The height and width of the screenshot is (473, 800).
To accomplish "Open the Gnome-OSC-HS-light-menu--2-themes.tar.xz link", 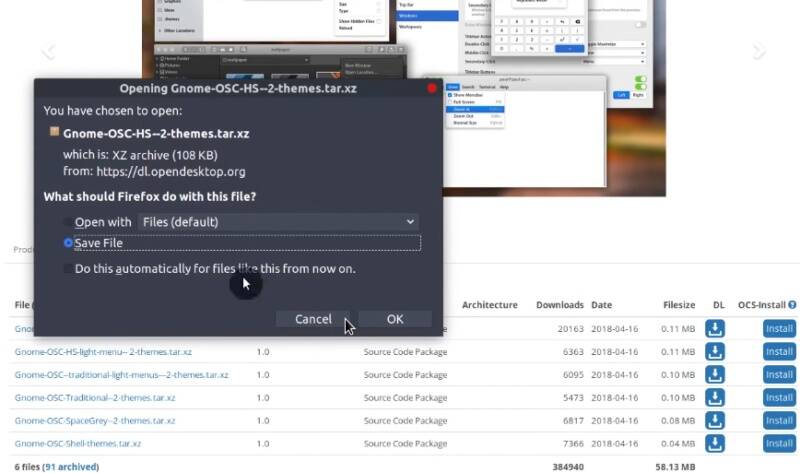I will (103, 352).
